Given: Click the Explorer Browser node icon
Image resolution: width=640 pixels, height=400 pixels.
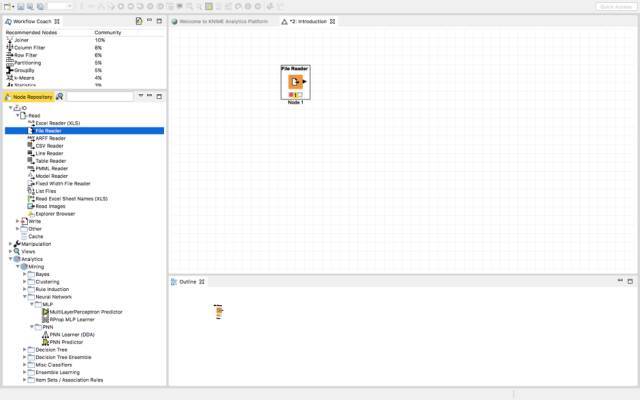Looking at the screenshot, I should pos(31,214).
